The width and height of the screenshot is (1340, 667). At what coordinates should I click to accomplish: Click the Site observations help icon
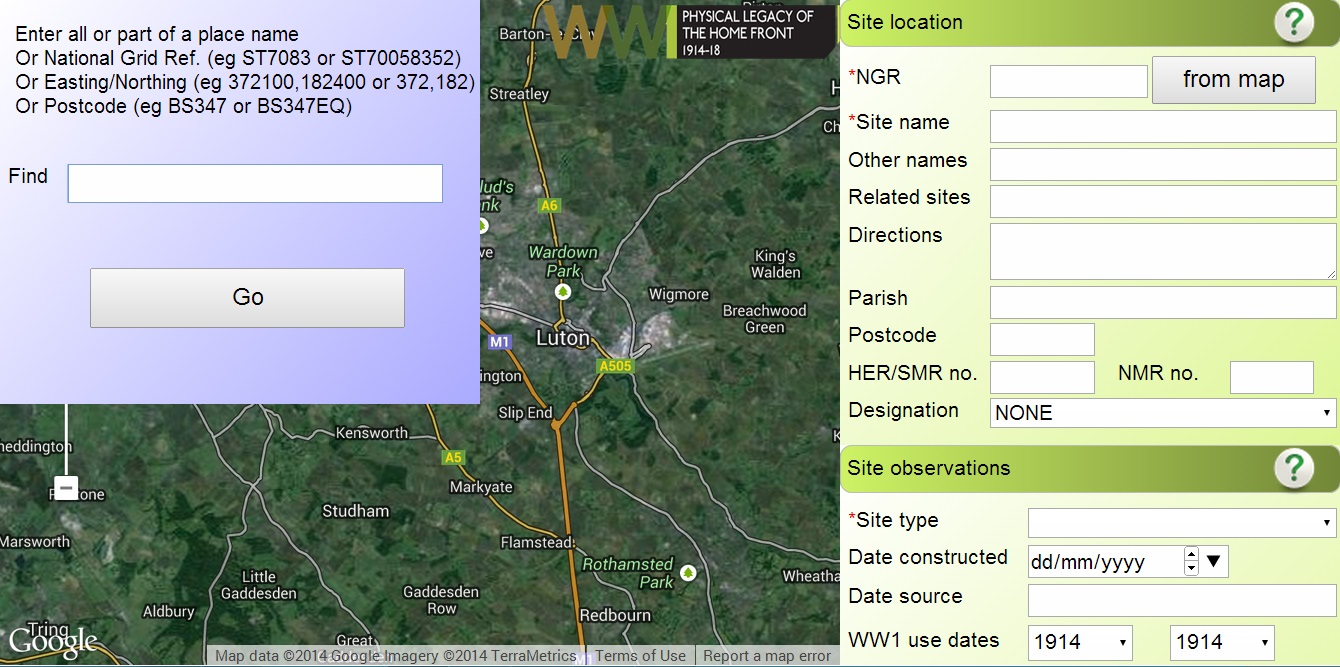point(1293,467)
